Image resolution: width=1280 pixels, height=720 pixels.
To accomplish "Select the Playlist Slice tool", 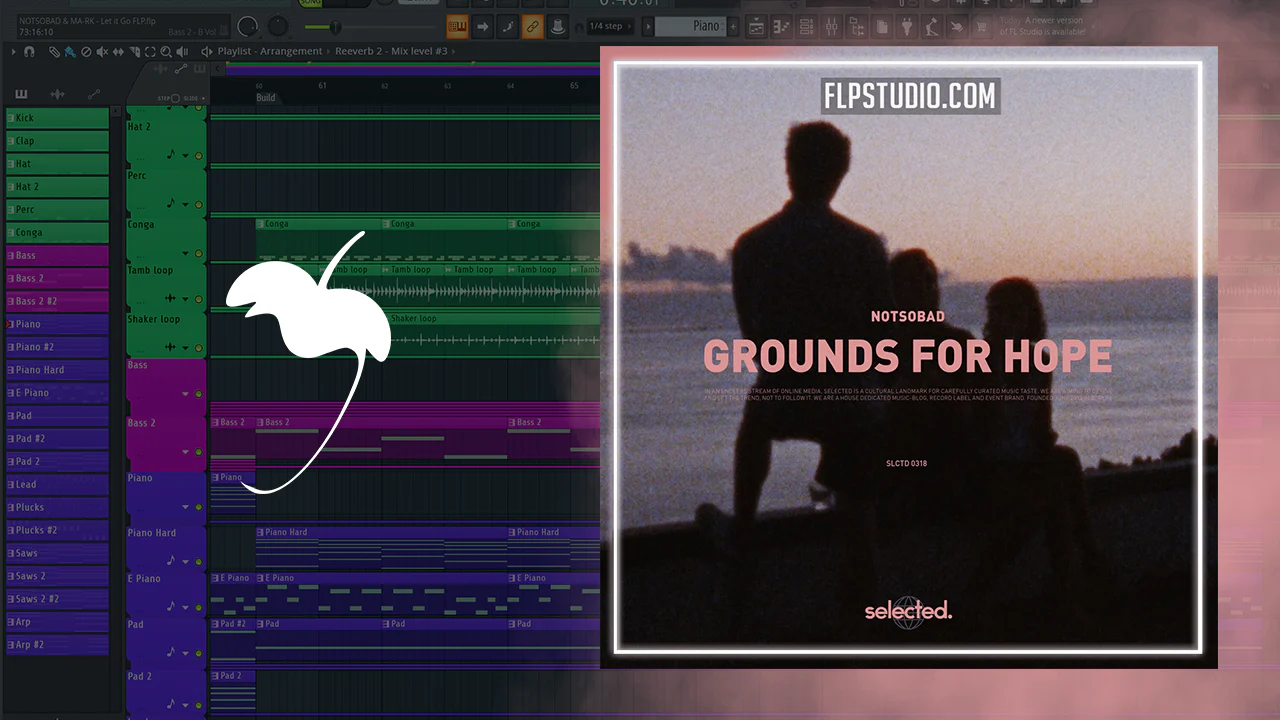I will point(133,51).
